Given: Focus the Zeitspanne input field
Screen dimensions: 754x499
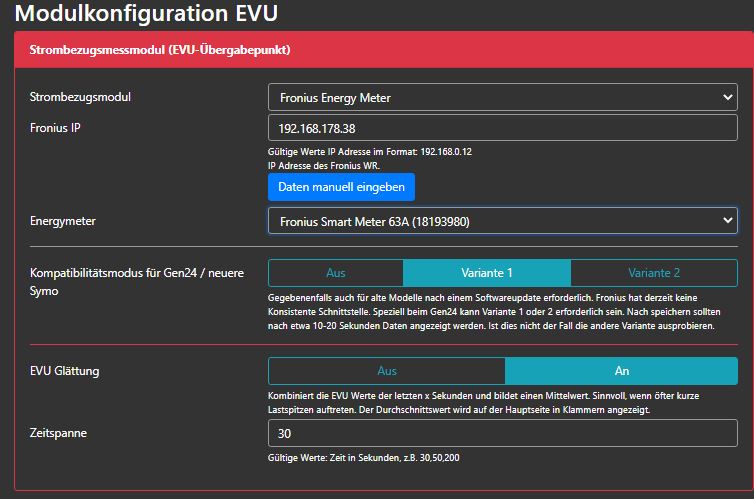Looking at the screenshot, I should tap(502, 434).
